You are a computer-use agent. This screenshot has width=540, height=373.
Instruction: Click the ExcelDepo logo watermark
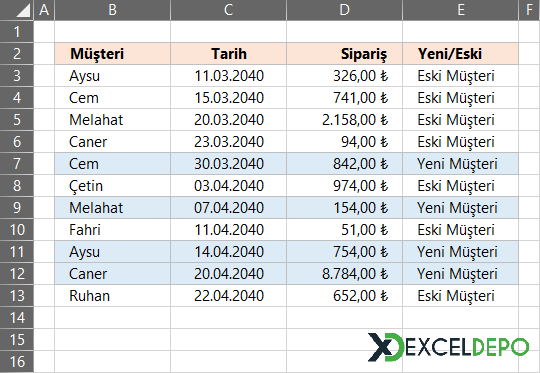(x=448, y=347)
